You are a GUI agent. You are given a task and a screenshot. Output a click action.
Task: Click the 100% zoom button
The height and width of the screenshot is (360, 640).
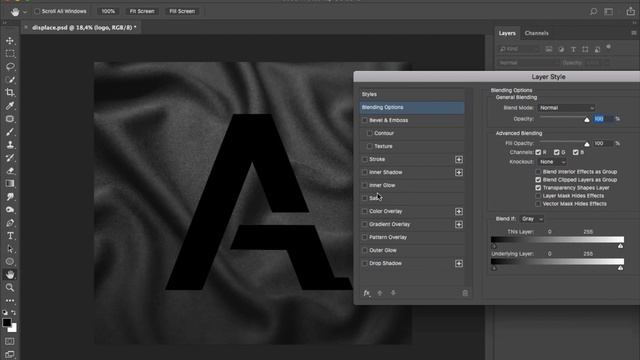coord(108,11)
